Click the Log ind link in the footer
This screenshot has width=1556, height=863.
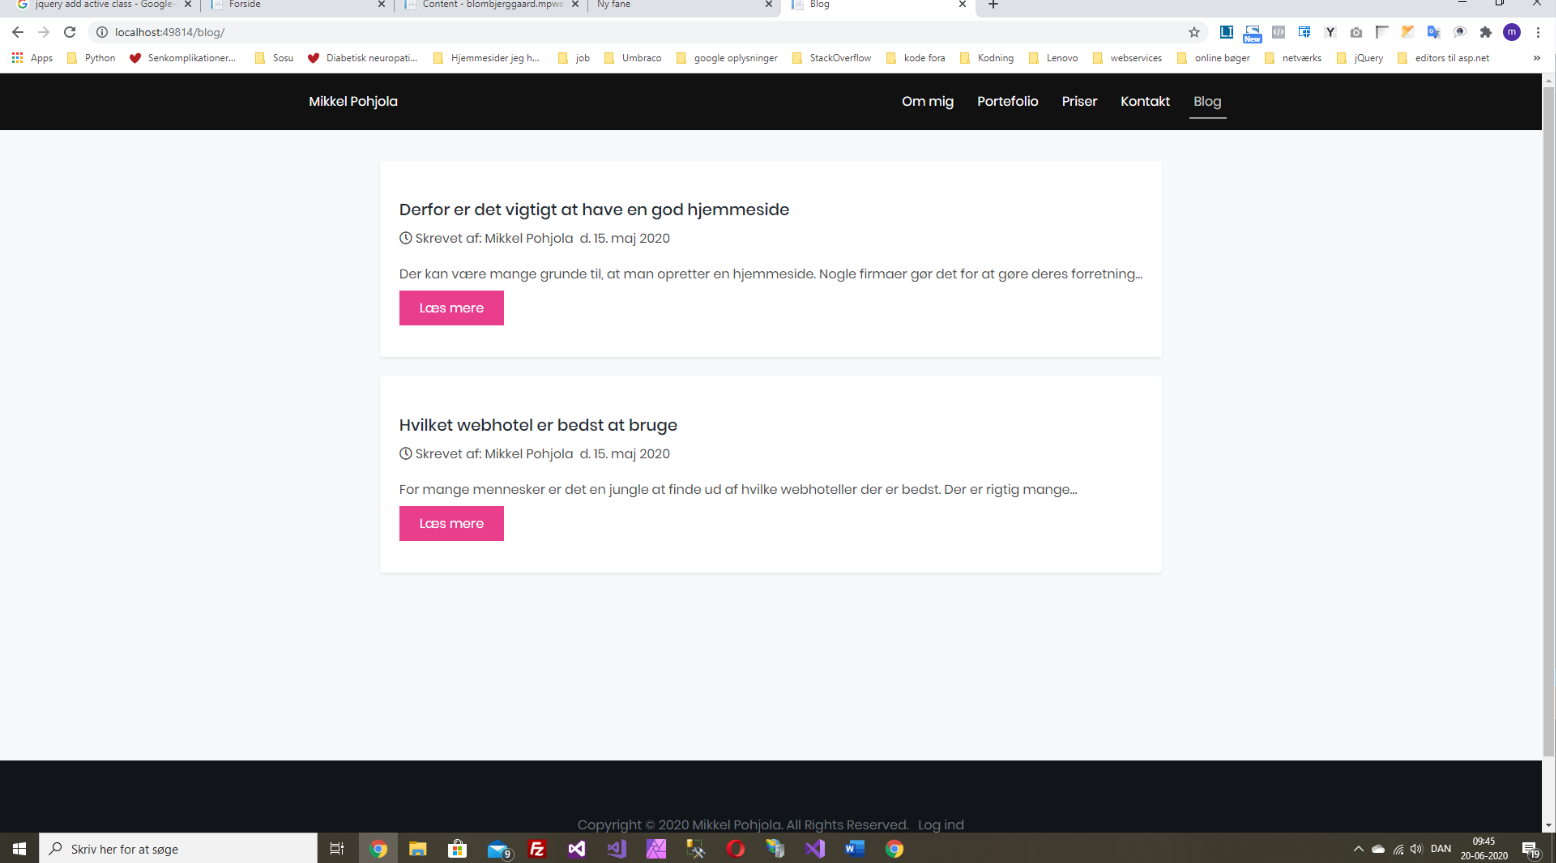coord(941,825)
